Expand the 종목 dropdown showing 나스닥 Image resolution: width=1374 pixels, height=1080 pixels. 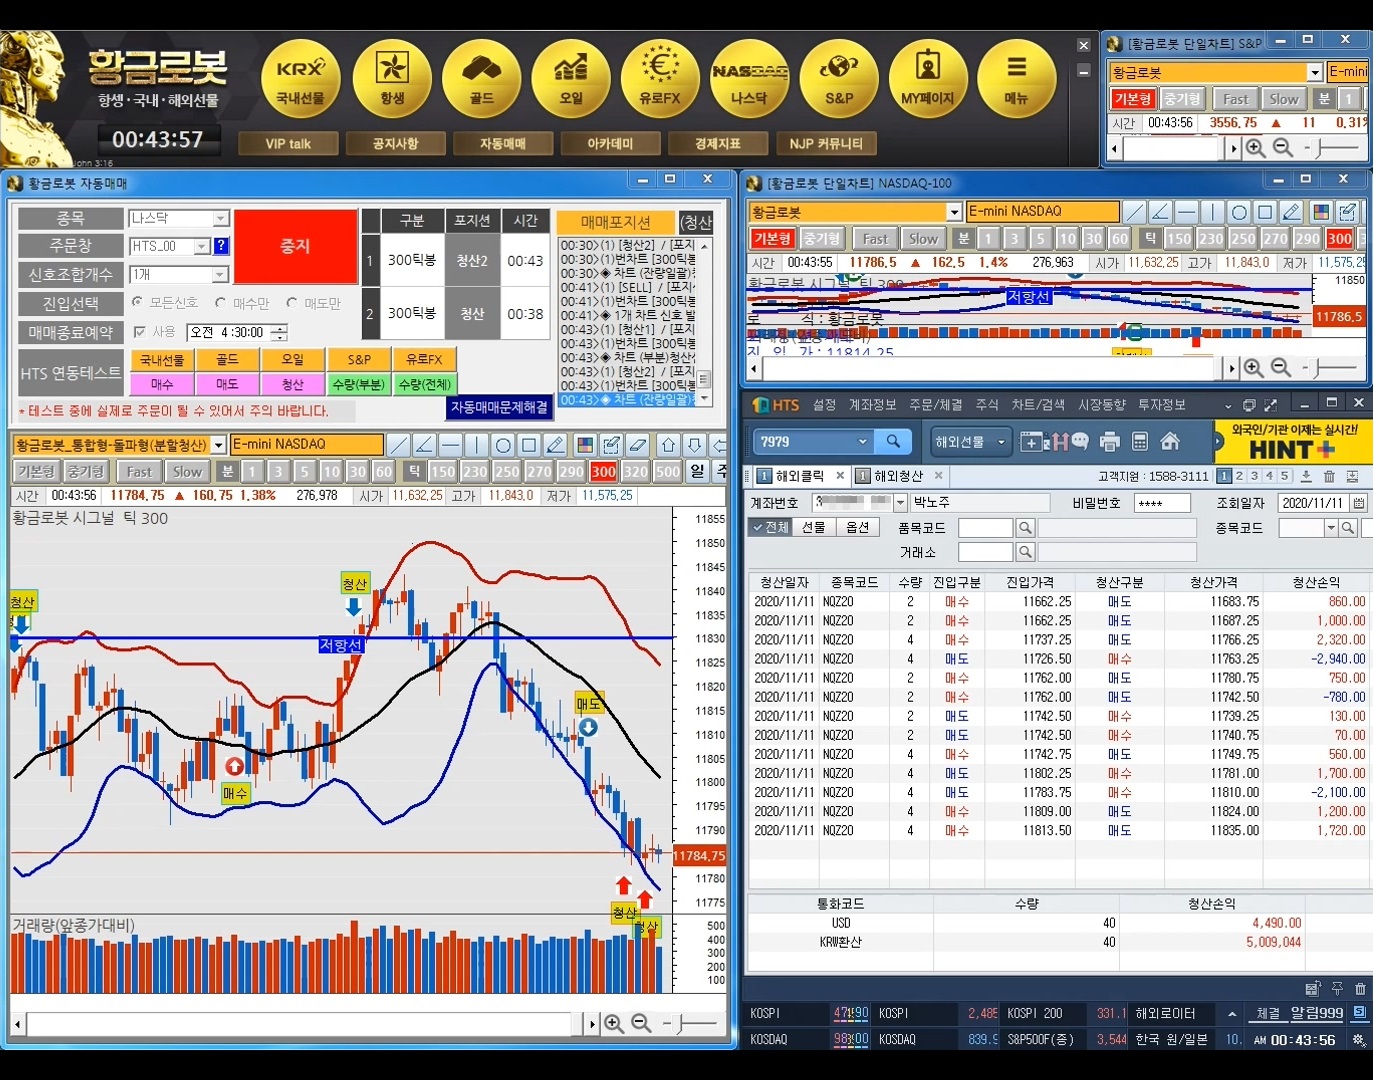(x=221, y=218)
